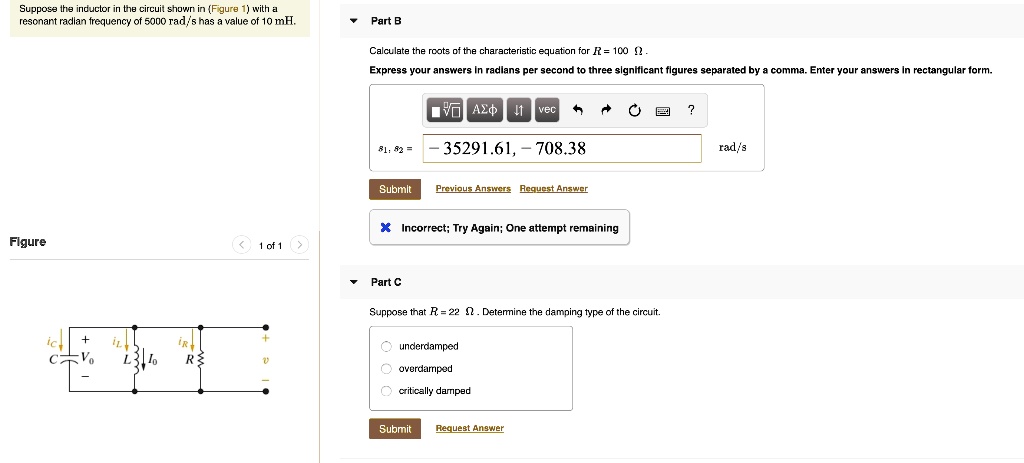Submit the Part B answer
1024x463 pixels.
[395, 189]
